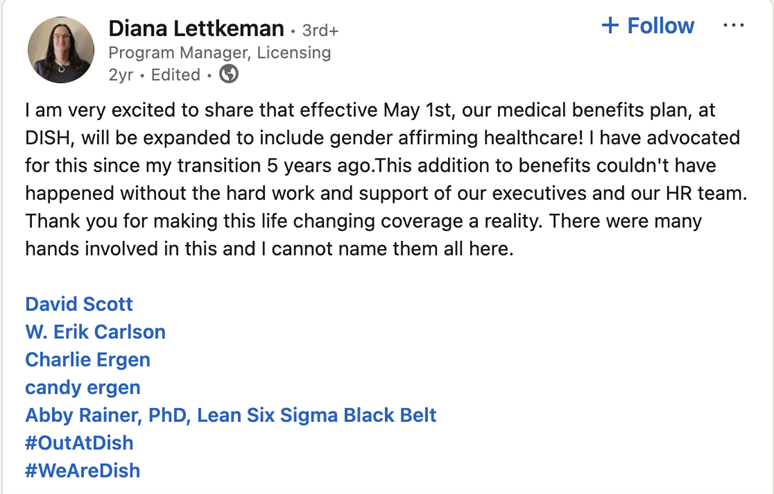Open Diana Lettkeman's profile photo
This screenshot has height=494, width=774.
61,50
